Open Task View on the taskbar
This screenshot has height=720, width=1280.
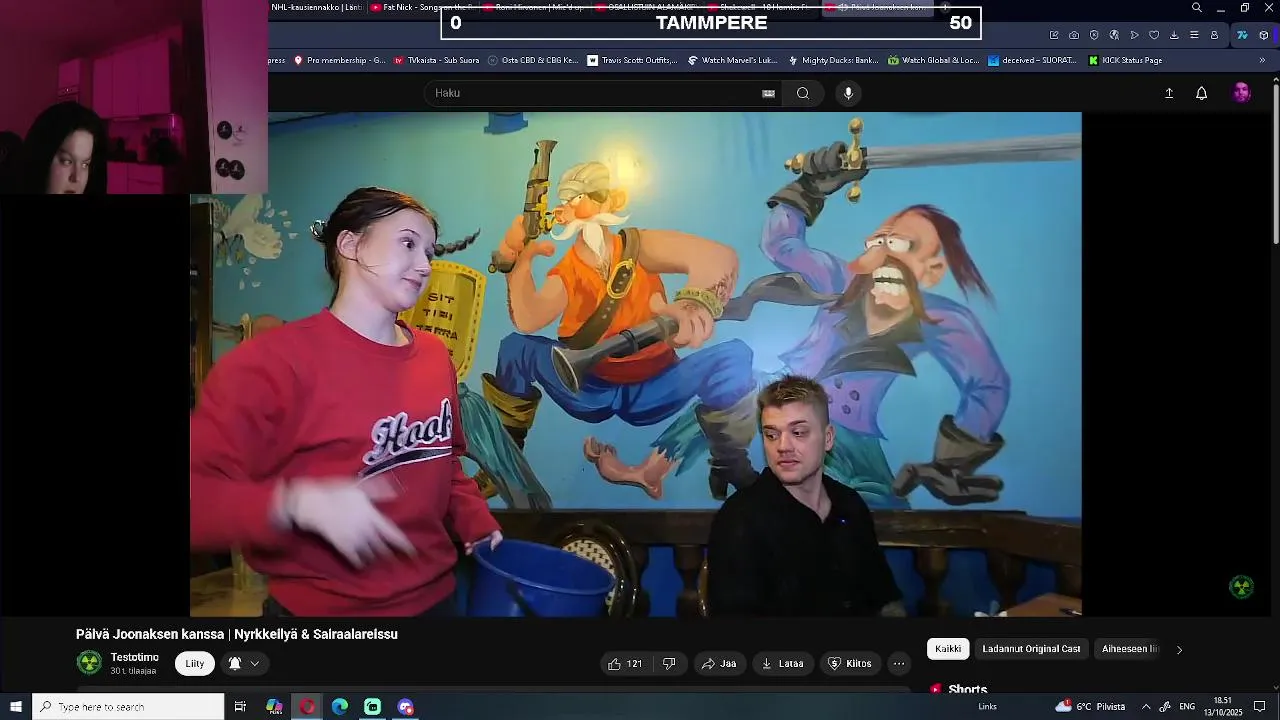[240, 707]
